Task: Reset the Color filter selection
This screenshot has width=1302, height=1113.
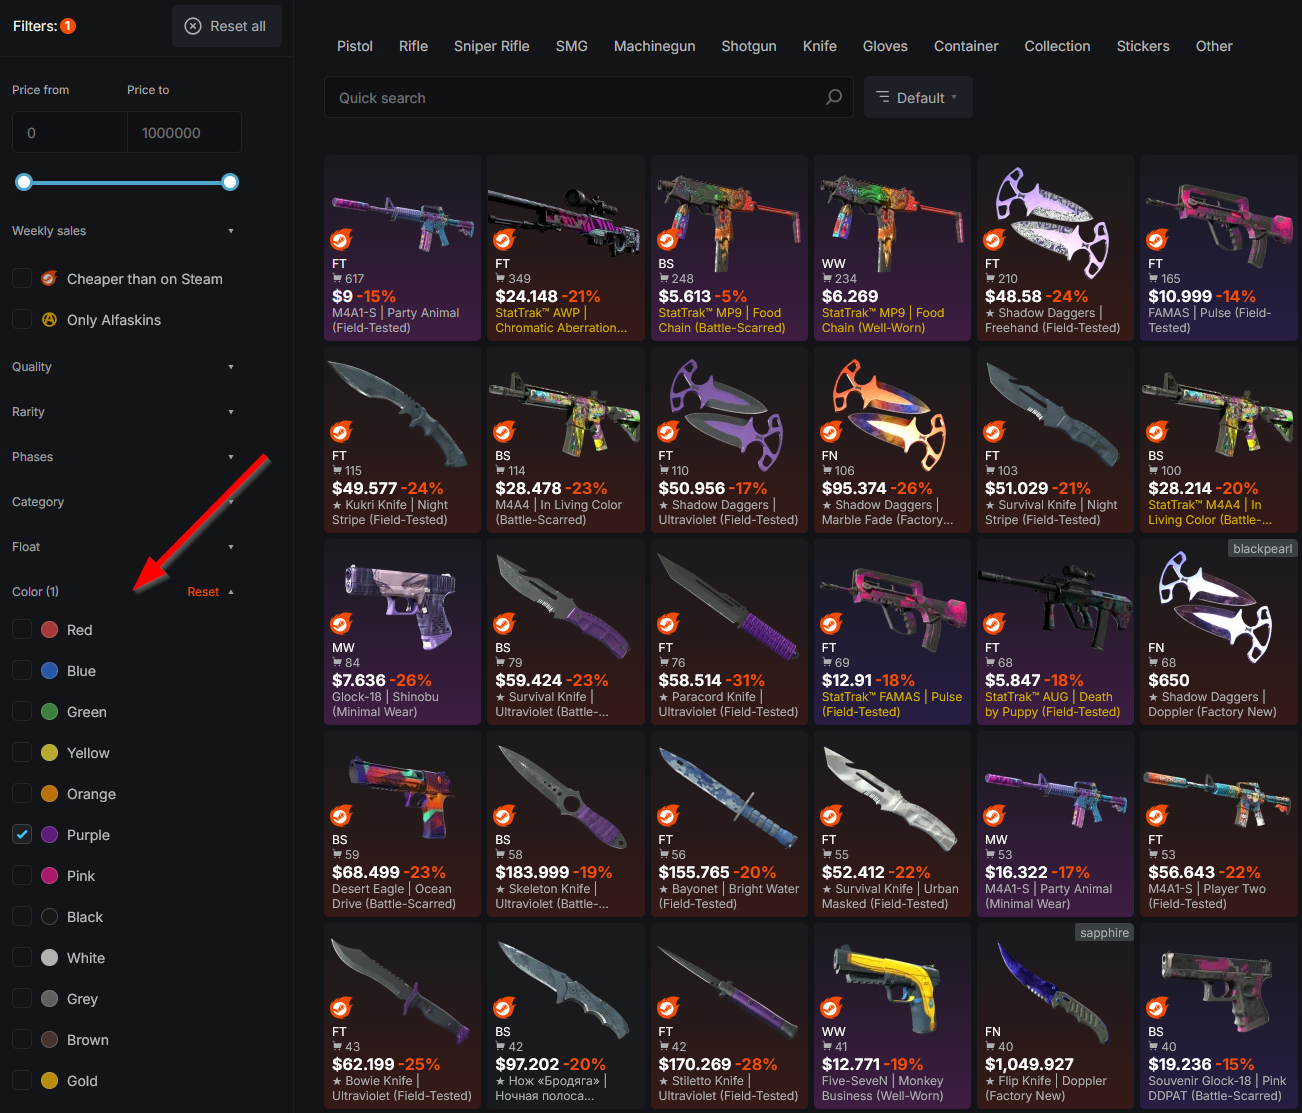Action: coord(203,592)
